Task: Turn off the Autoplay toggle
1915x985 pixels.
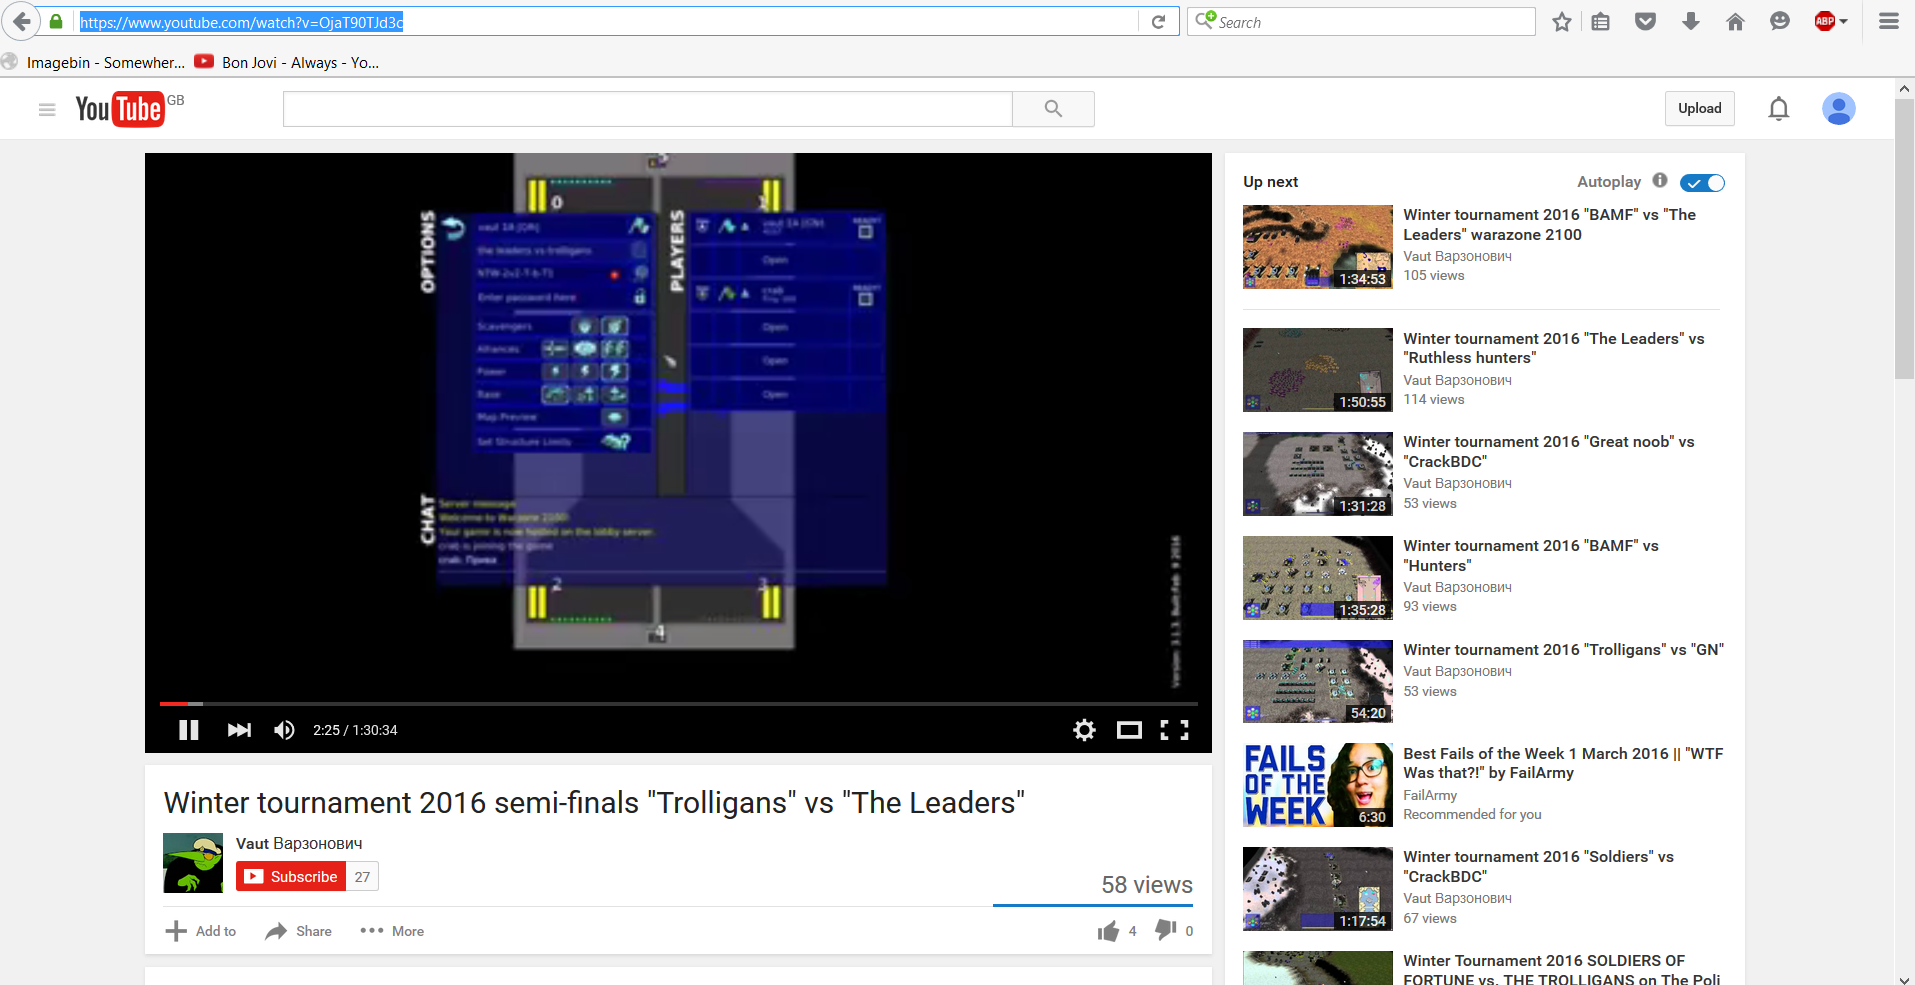Action: click(x=1702, y=182)
